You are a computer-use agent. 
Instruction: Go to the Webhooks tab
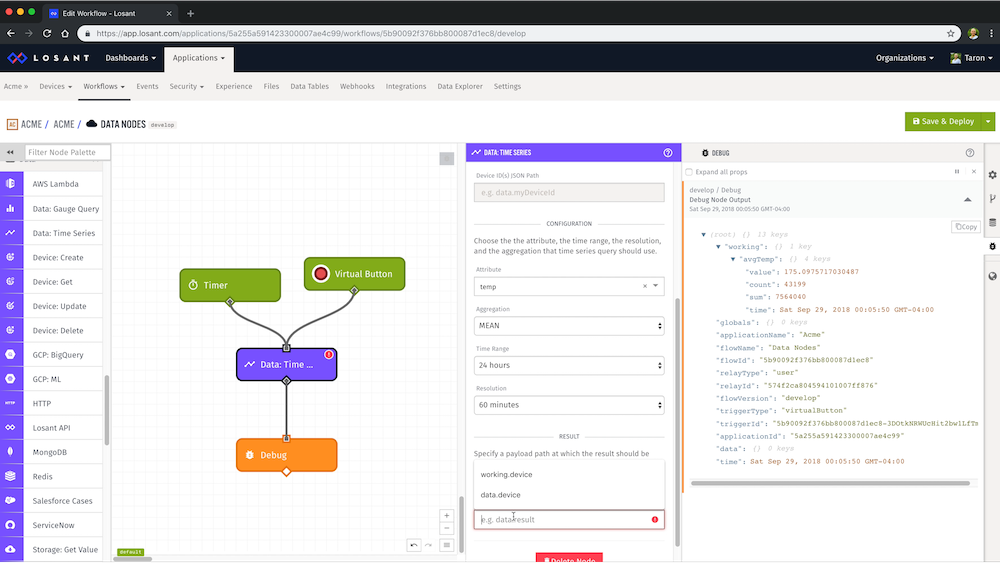357,86
